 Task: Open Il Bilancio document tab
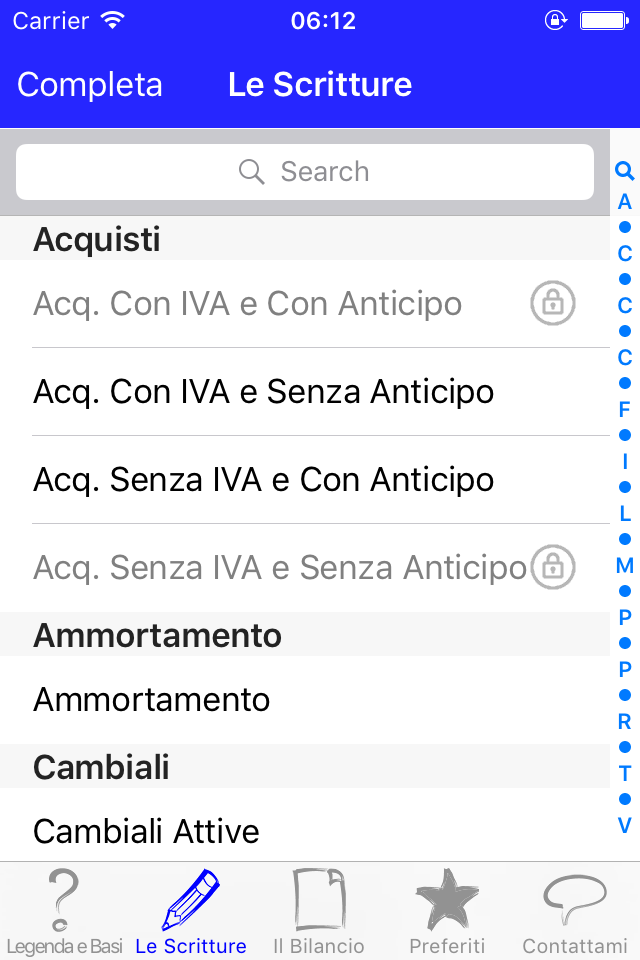click(x=319, y=912)
